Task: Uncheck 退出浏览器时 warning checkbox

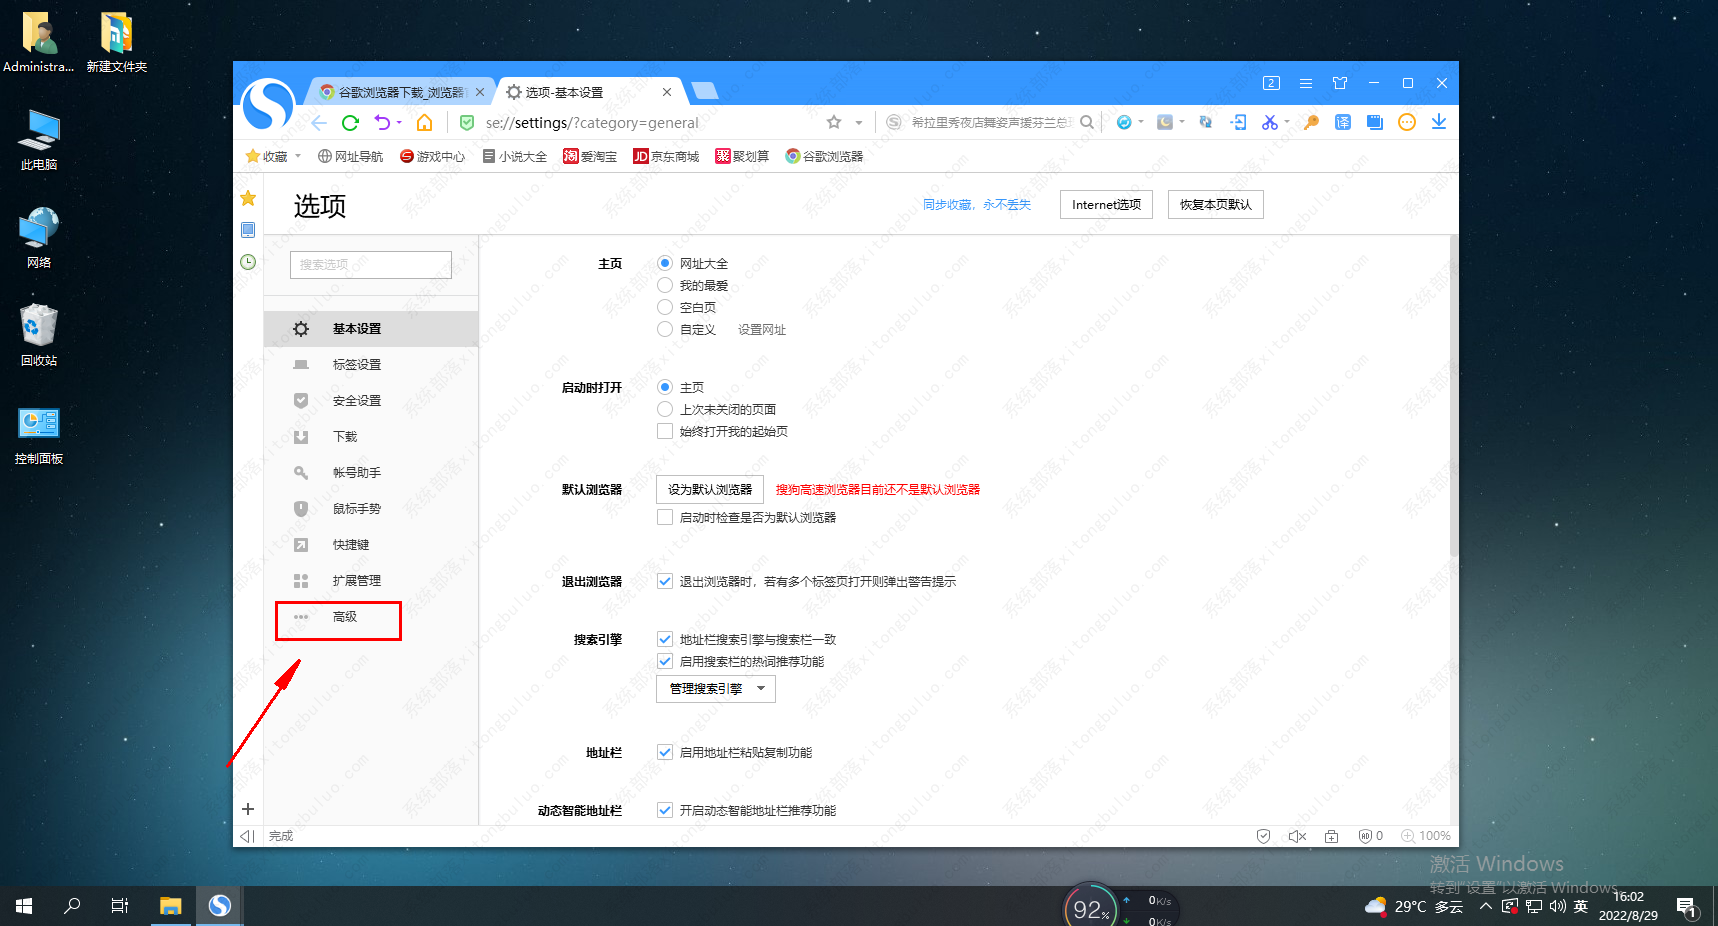Action: point(665,581)
